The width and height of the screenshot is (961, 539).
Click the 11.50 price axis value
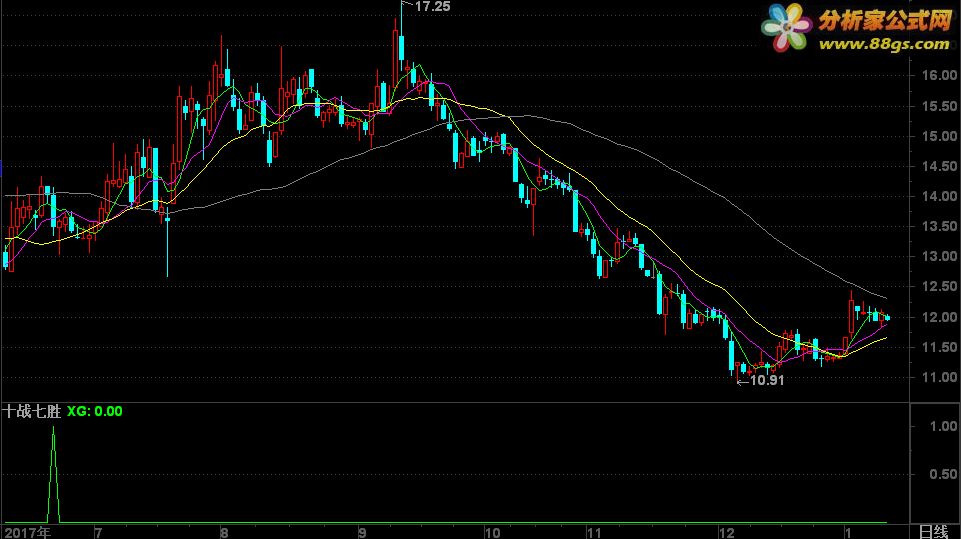pos(940,347)
